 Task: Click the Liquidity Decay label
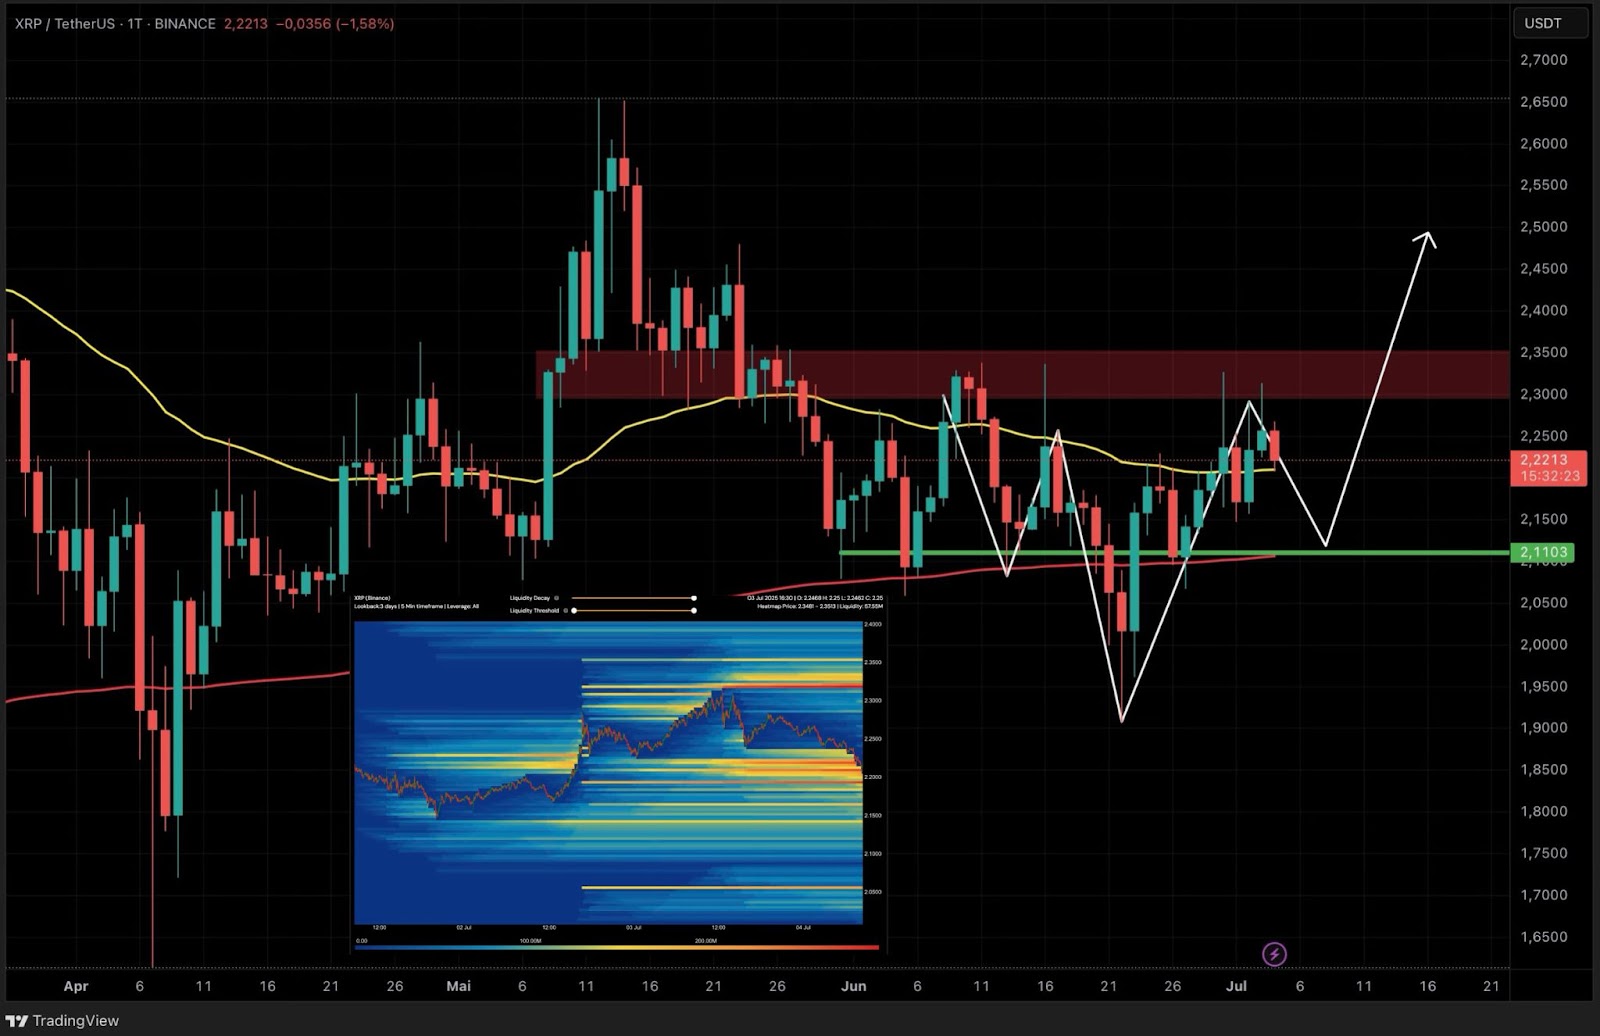(530, 598)
